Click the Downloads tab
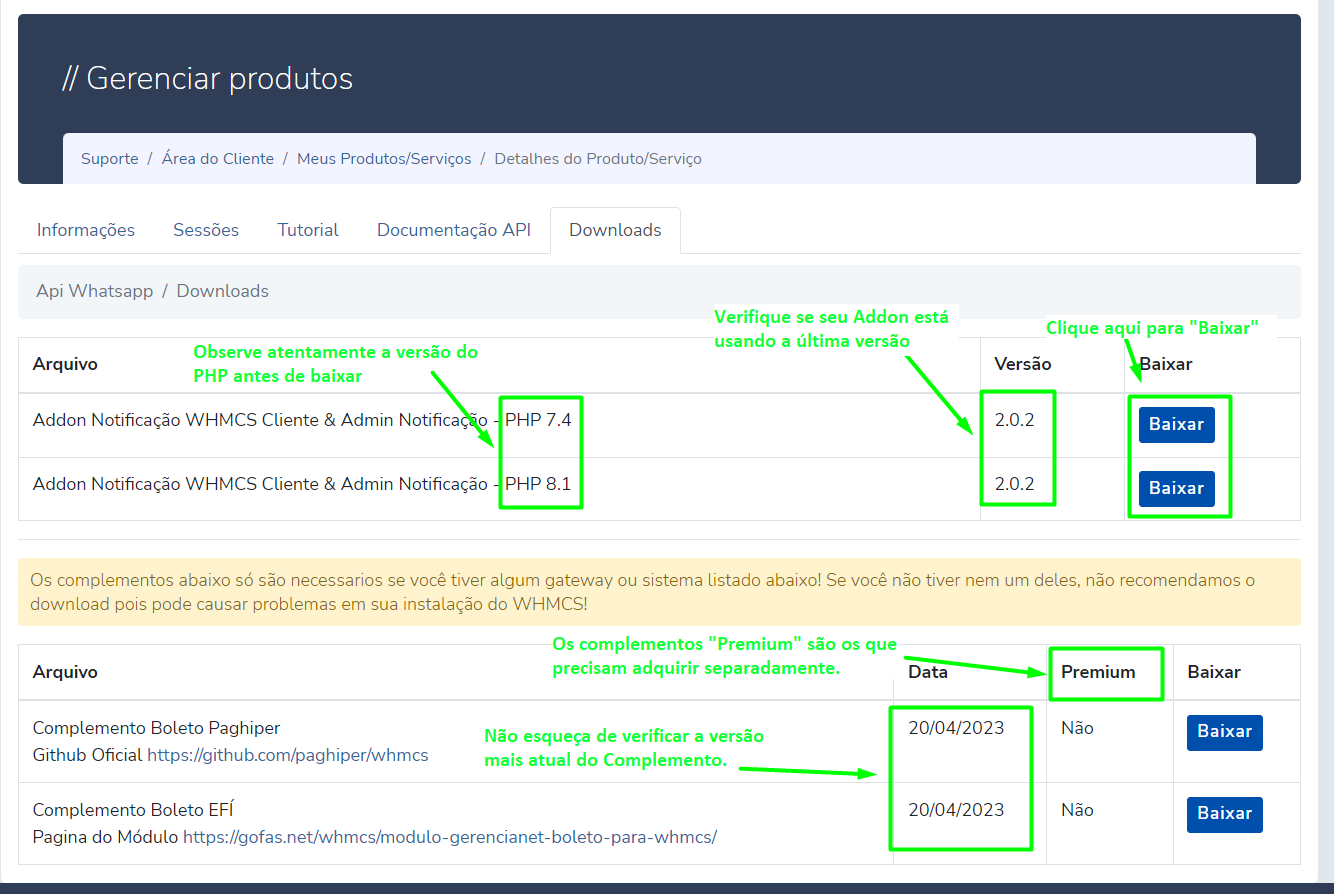 click(x=615, y=230)
